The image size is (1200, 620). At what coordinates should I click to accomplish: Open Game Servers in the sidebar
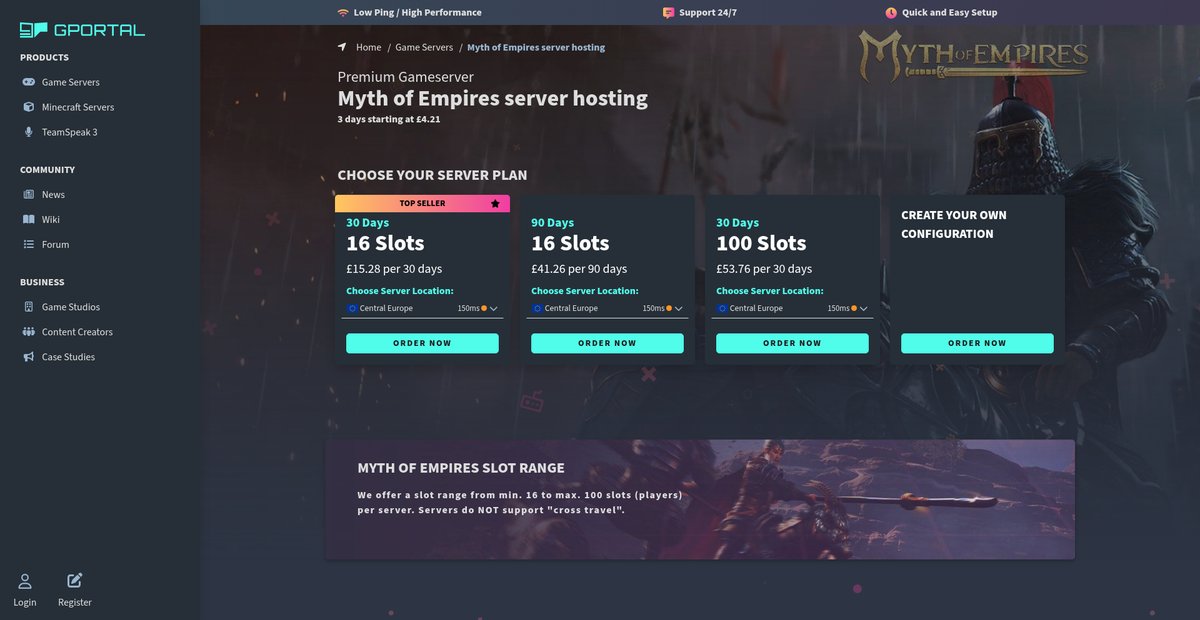pyautogui.click(x=70, y=82)
